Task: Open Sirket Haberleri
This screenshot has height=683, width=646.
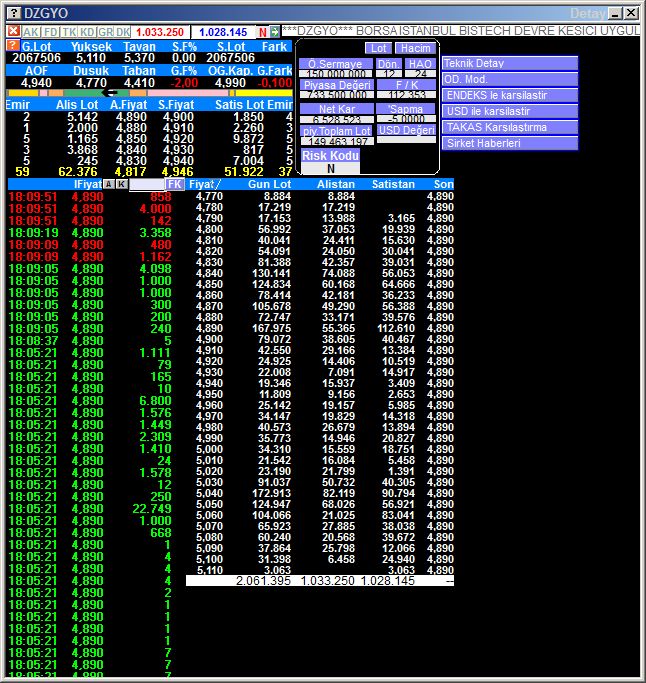Action: 510,143
